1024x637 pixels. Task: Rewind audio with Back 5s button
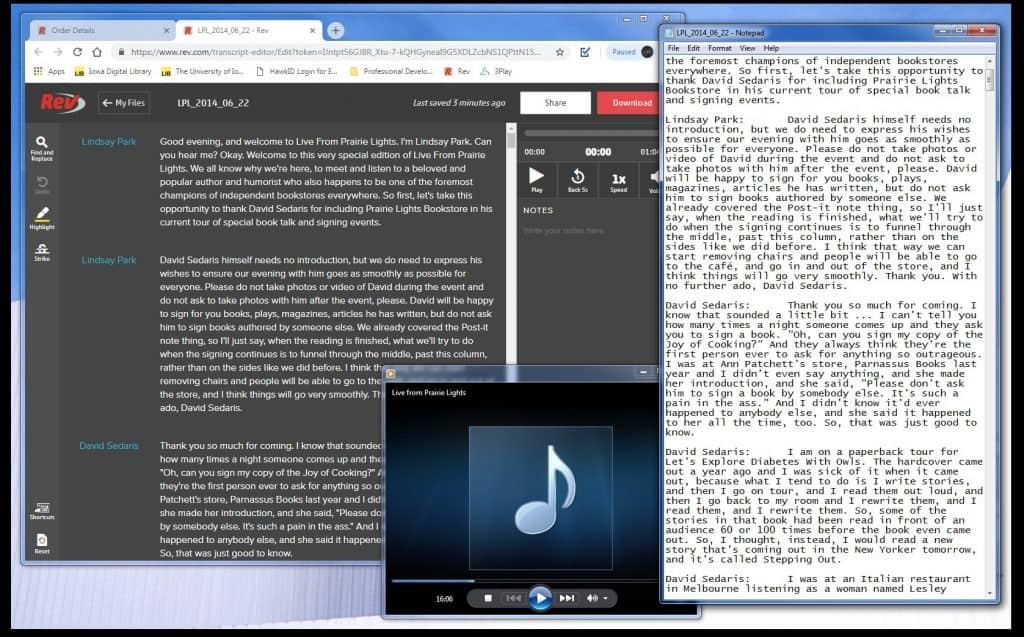coord(577,179)
